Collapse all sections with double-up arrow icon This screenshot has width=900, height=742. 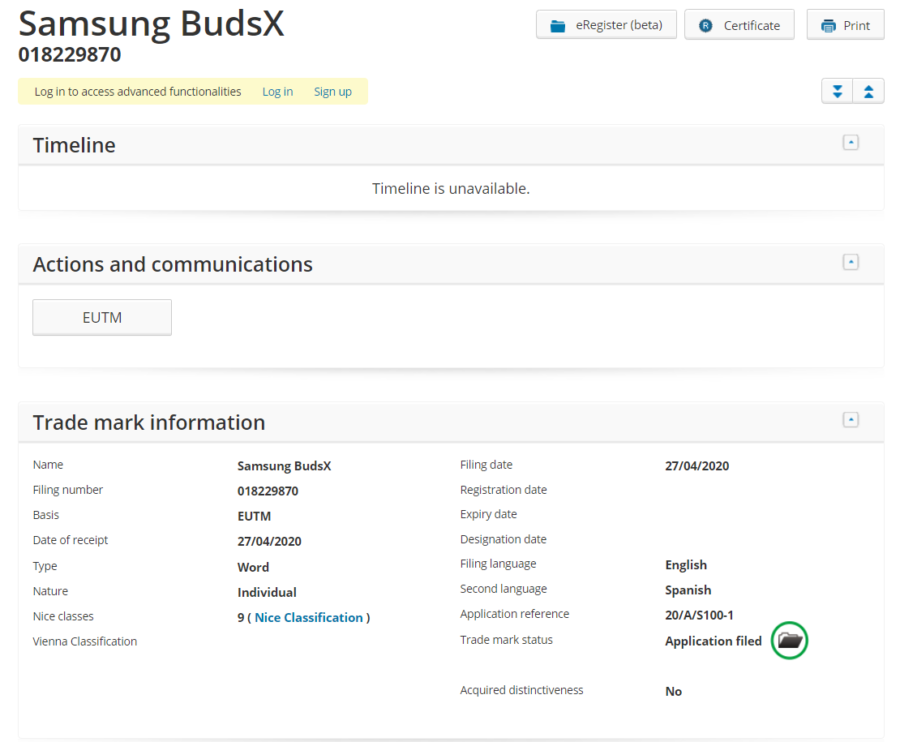click(x=868, y=91)
